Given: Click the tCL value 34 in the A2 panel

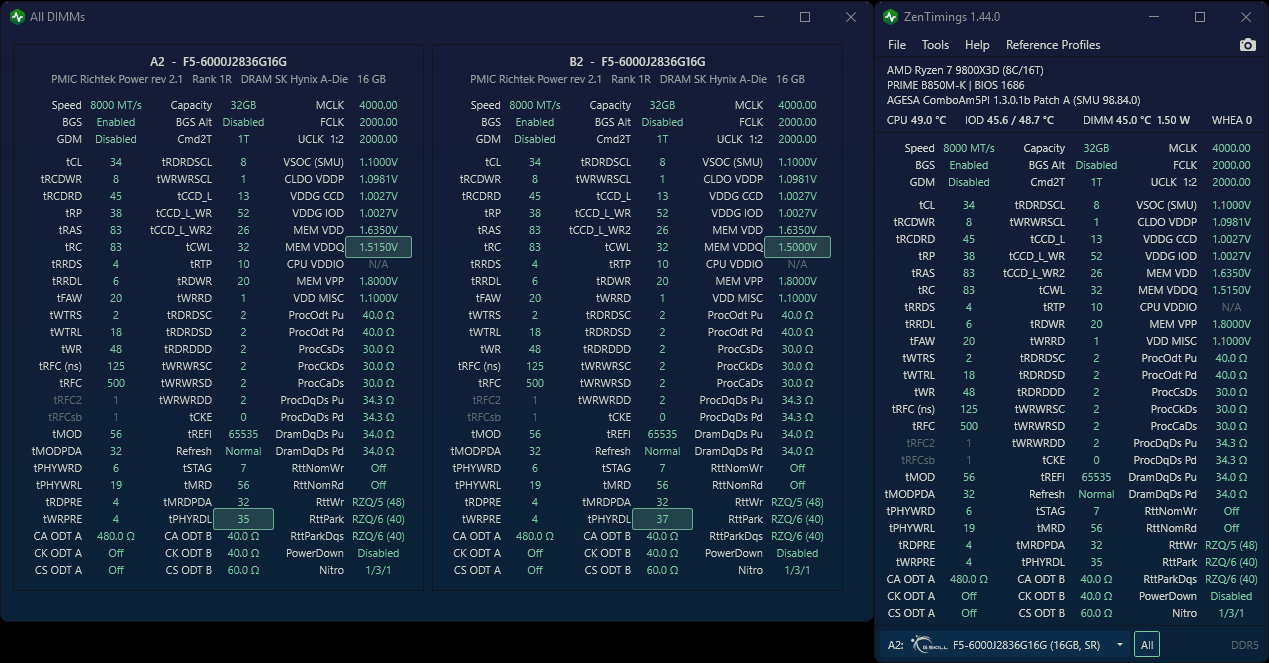Looking at the screenshot, I should [x=116, y=162].
